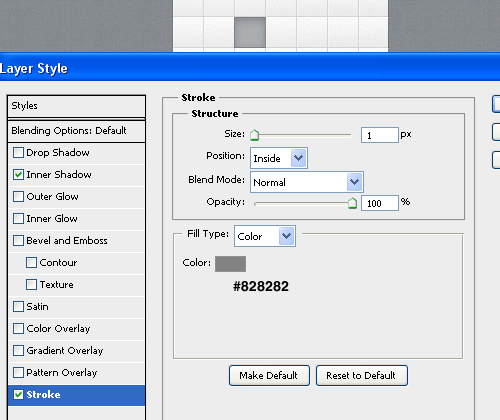Turn on the Texture checkbox

tap(31, 285)
